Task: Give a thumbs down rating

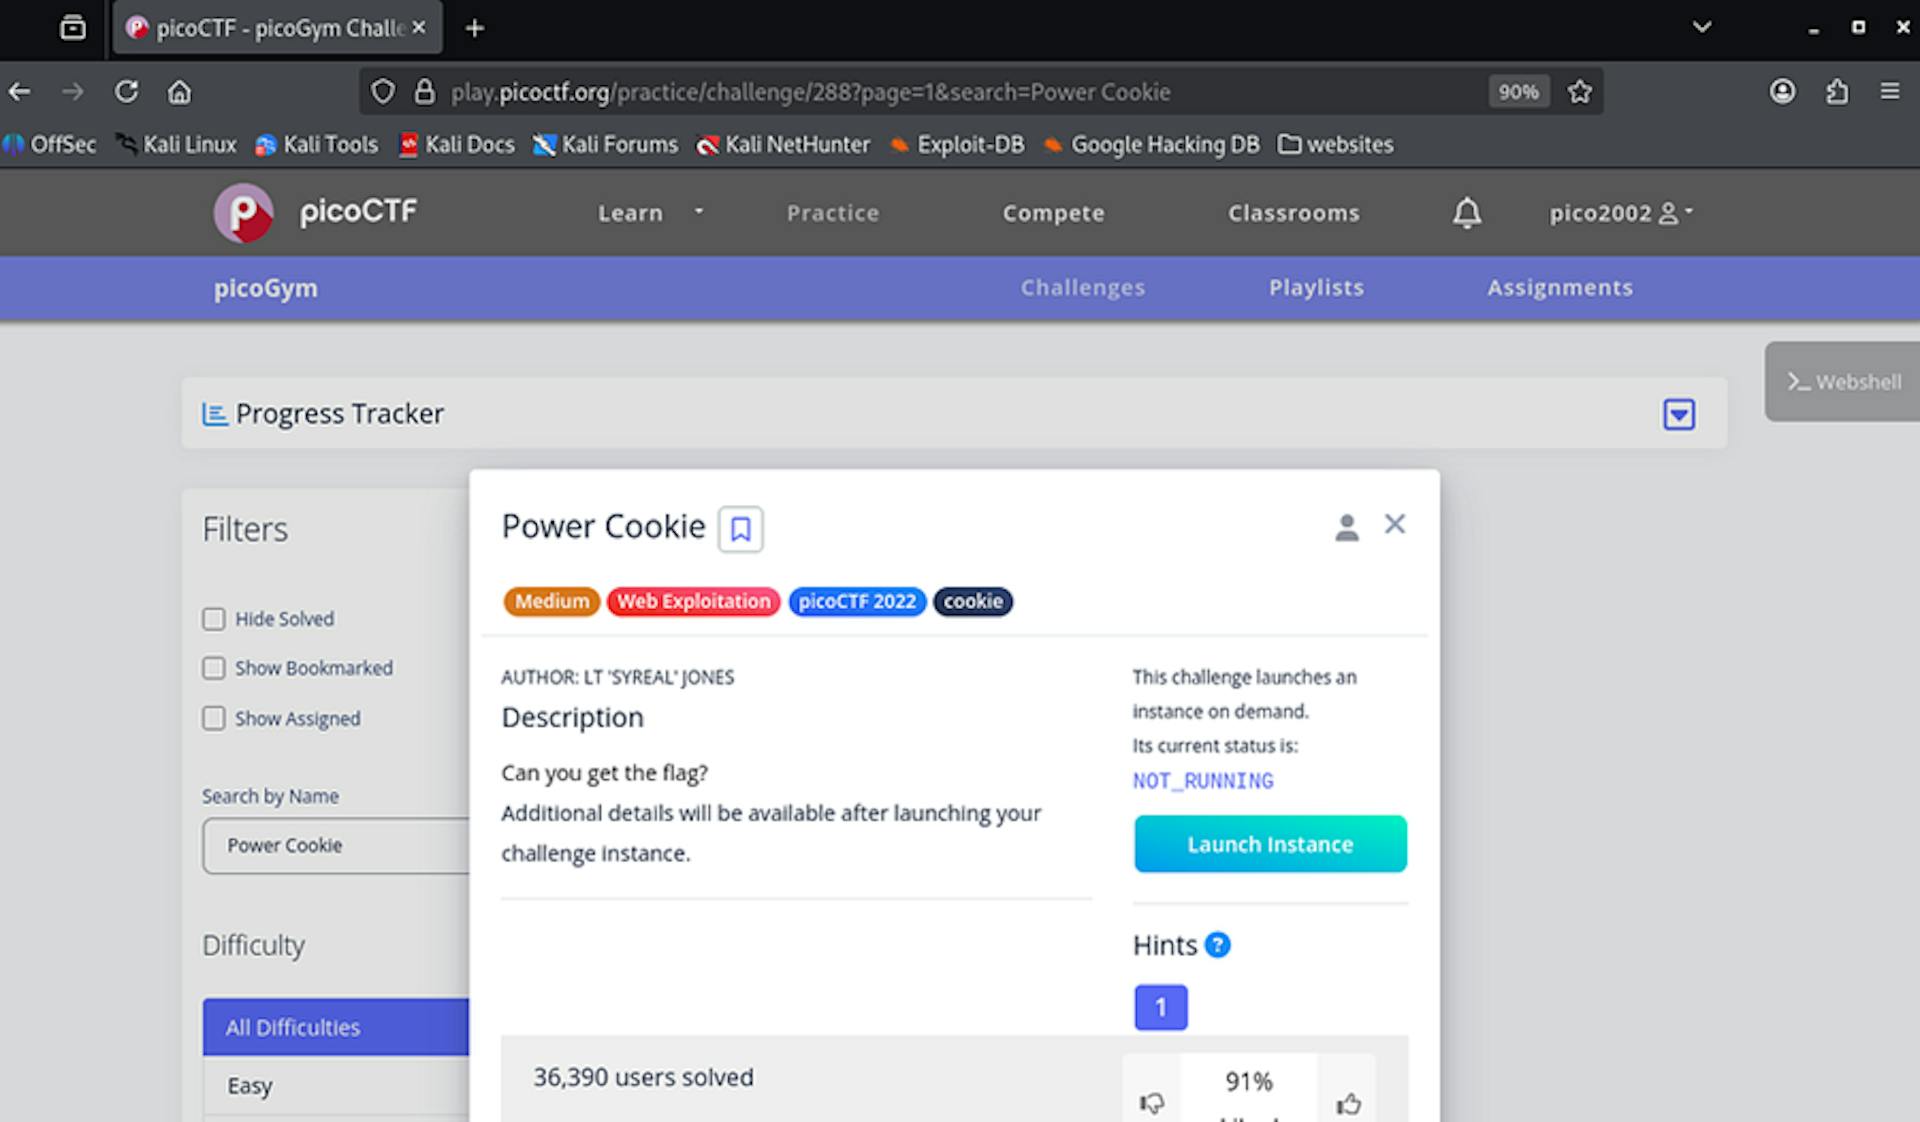Action: click(1152, 1104)
